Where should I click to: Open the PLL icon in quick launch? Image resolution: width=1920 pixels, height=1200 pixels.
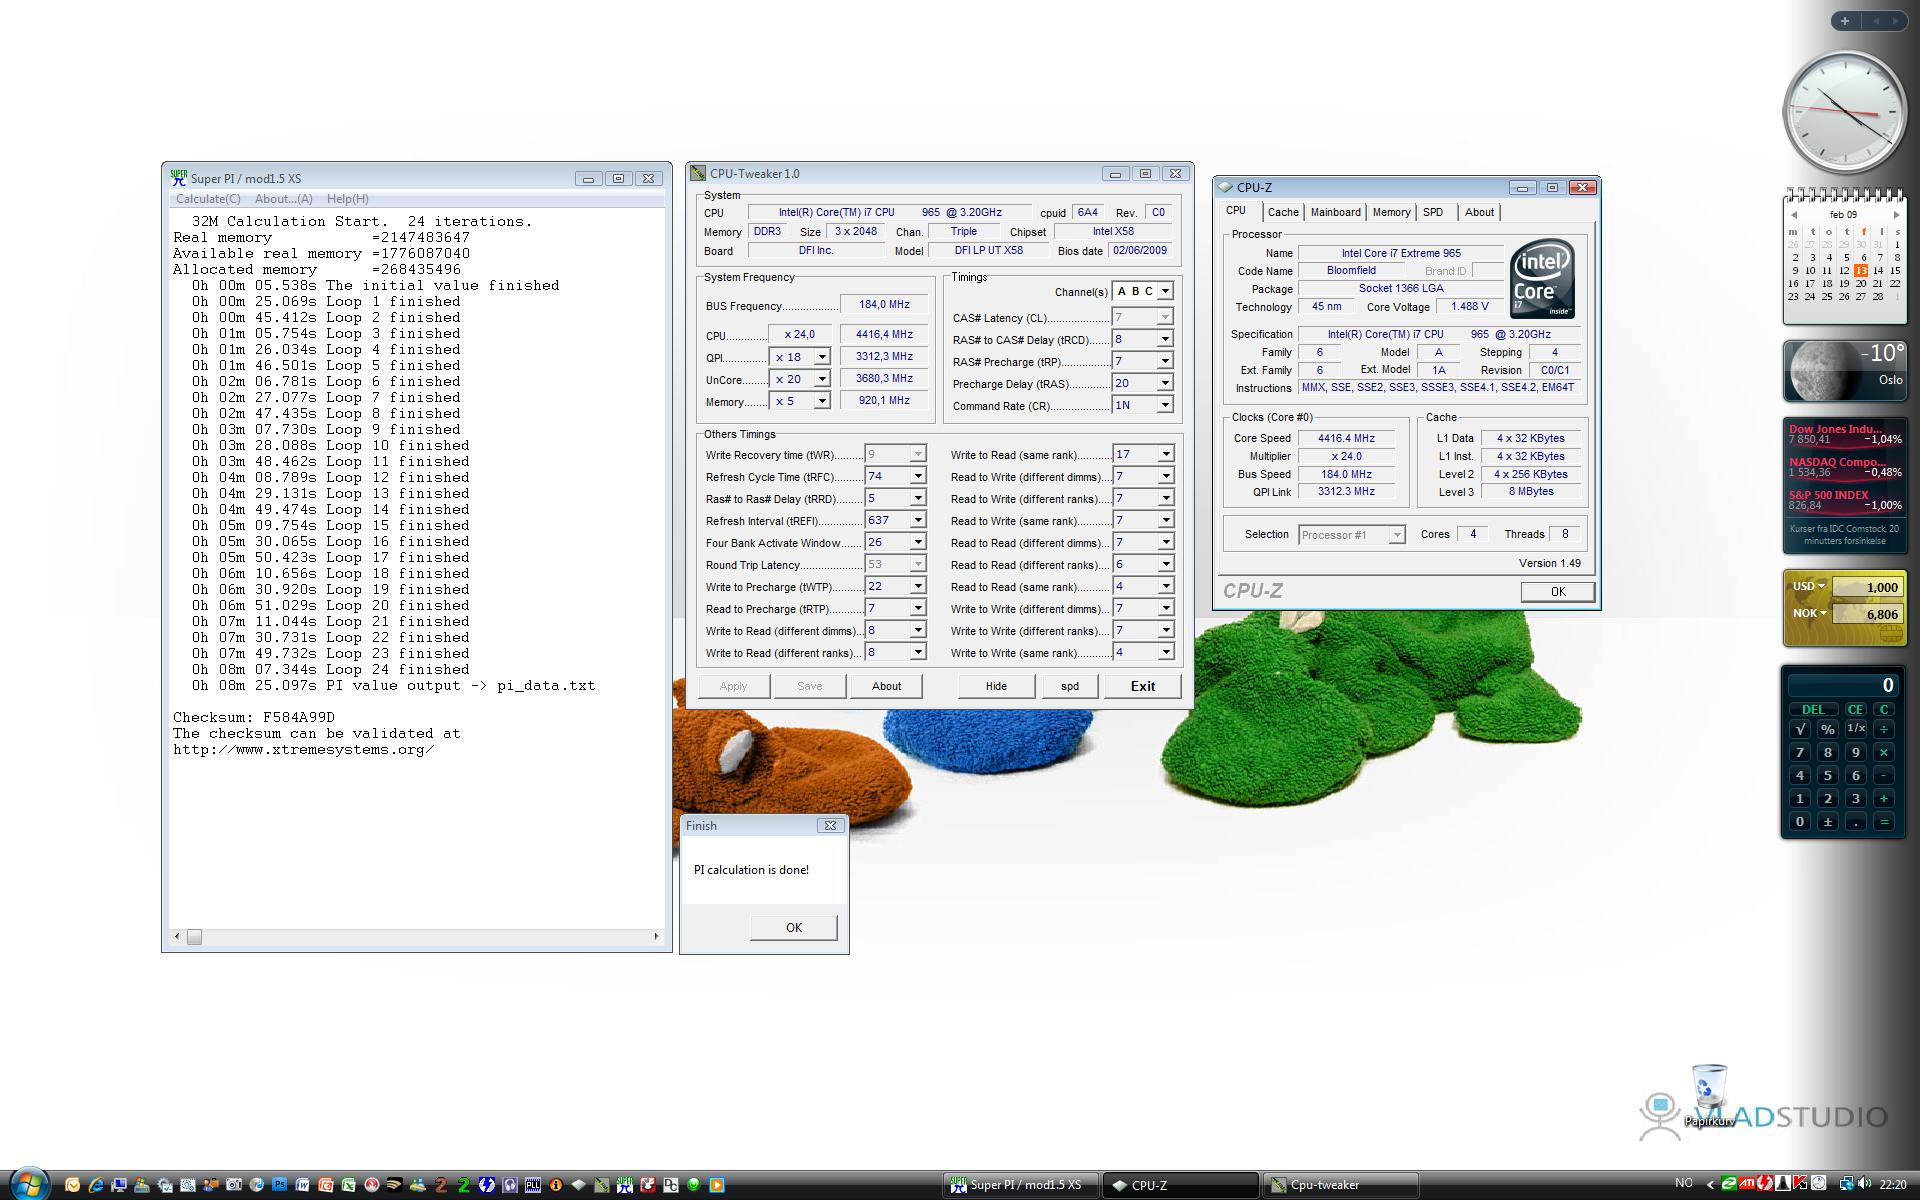533,1185
